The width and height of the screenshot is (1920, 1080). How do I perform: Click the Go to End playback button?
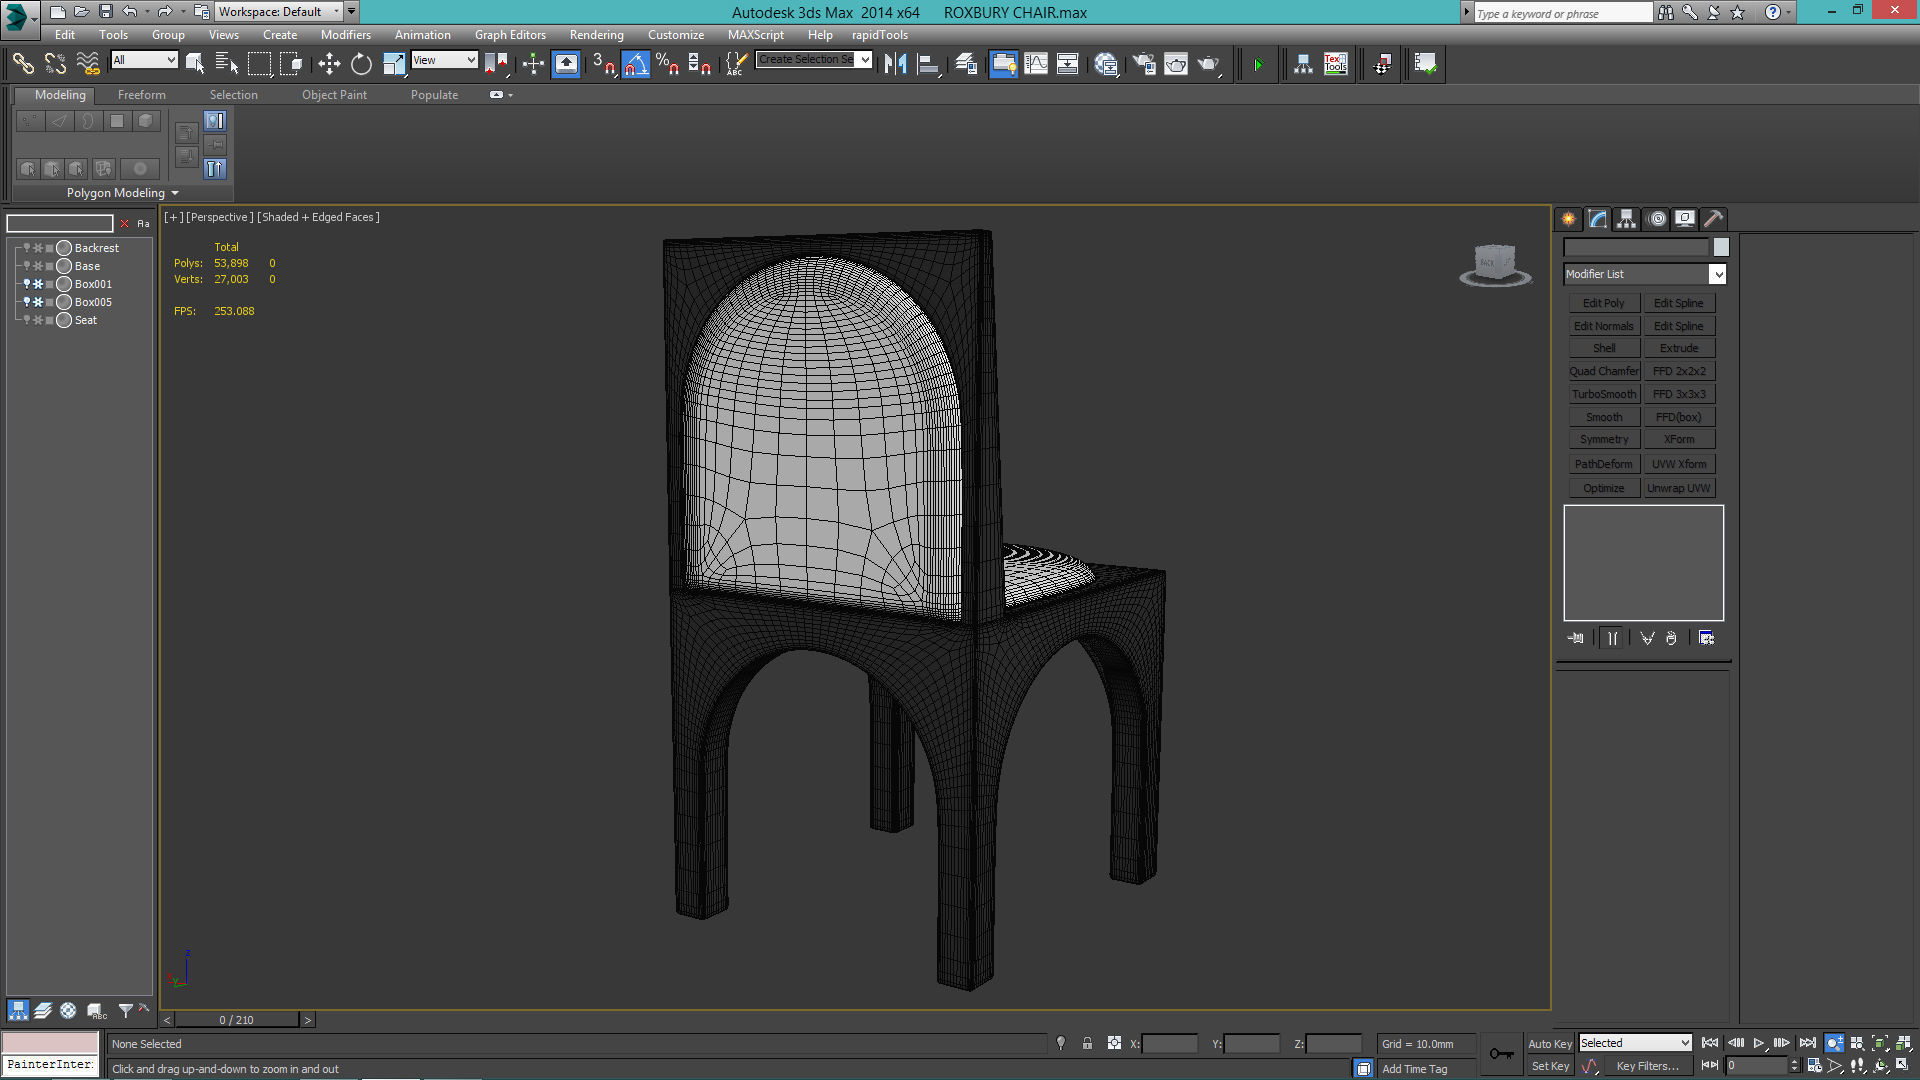[1807, 1043]
